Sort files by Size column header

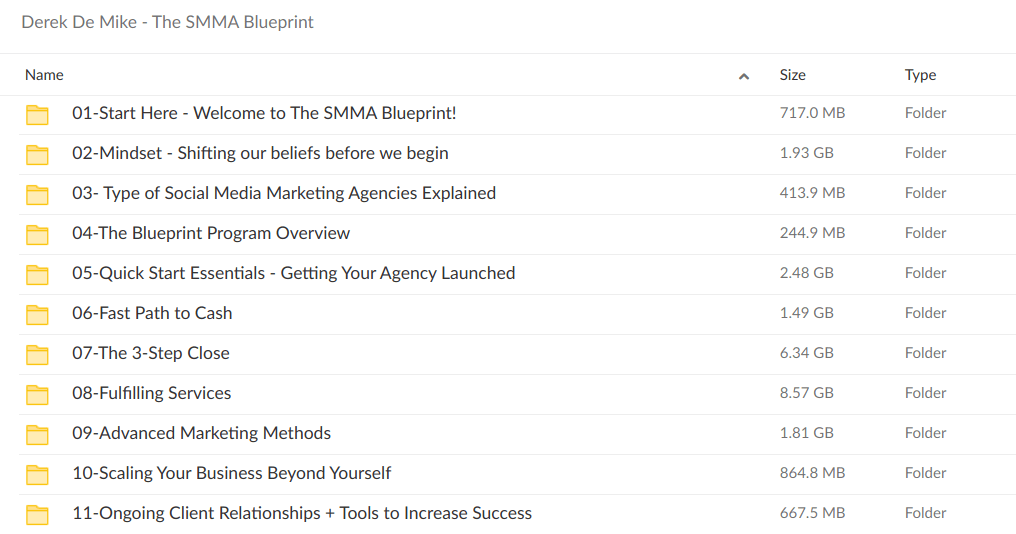792,75
